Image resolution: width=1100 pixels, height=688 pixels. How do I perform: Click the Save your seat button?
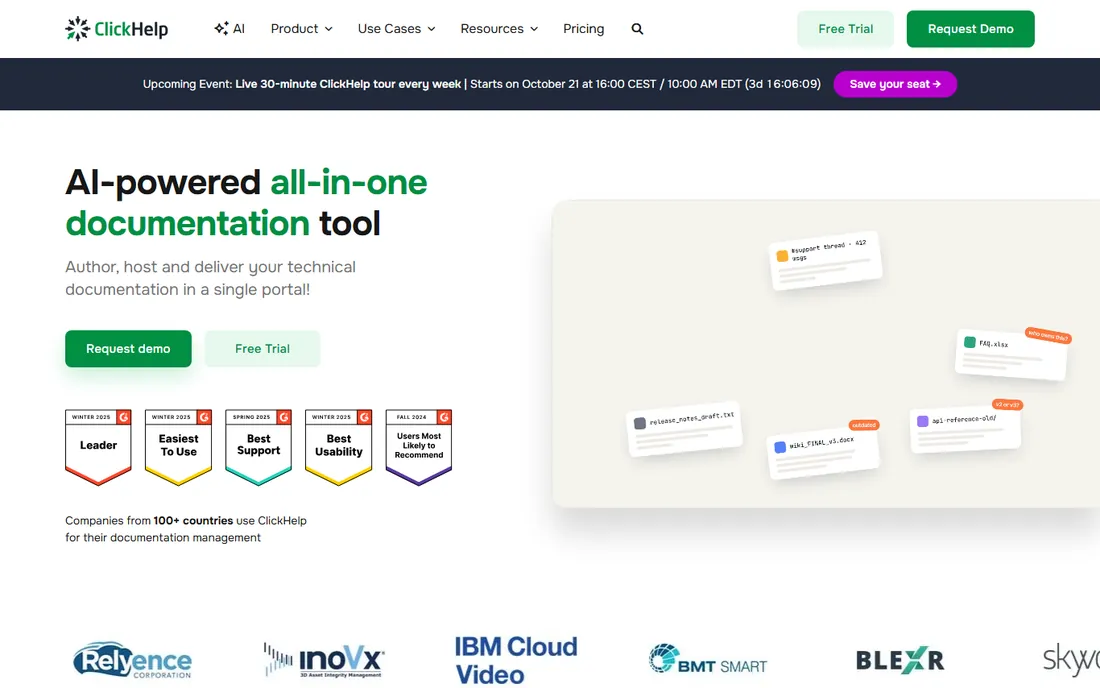tap(895, 84)
